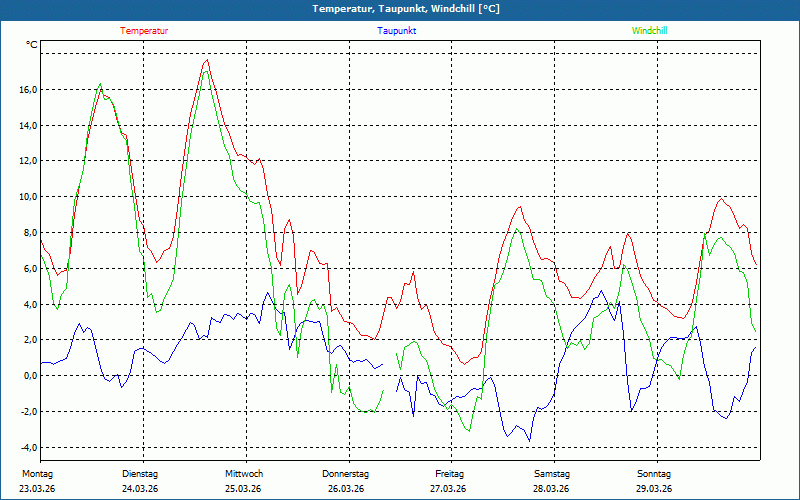Click the -4,0 y-axis value
The height and width of the screenshot is (500, 800).
[x=27, y=448]
